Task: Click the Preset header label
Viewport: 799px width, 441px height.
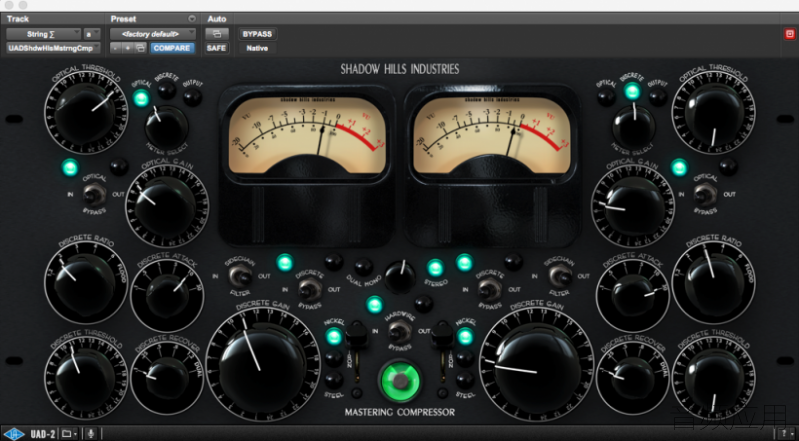Action: click(123, 19)
